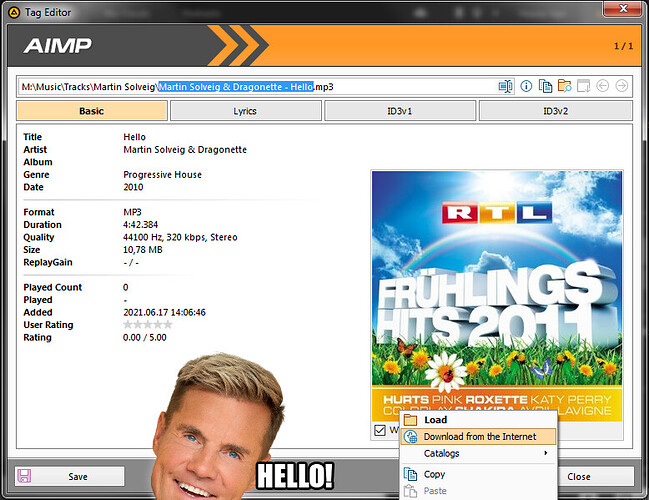Choose Paste in the context menu
The height and width of the screenshot is (500, 649).
[x=478, y=491]
